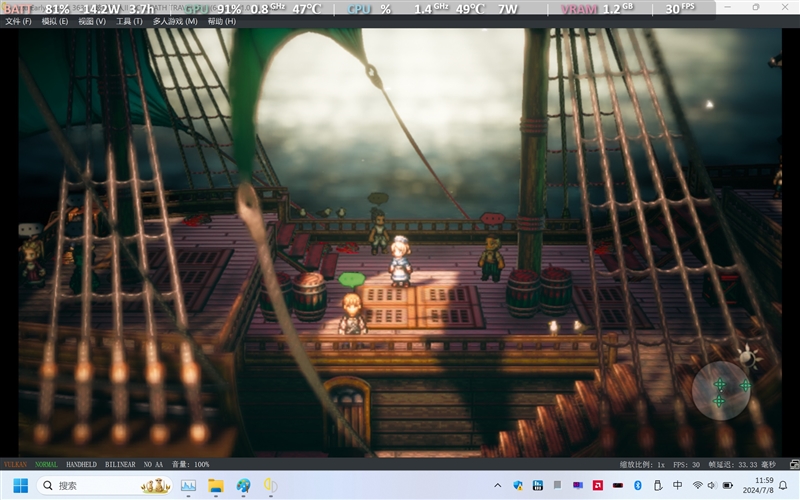Click the BATT 81% overlay readout

[36, 9]
